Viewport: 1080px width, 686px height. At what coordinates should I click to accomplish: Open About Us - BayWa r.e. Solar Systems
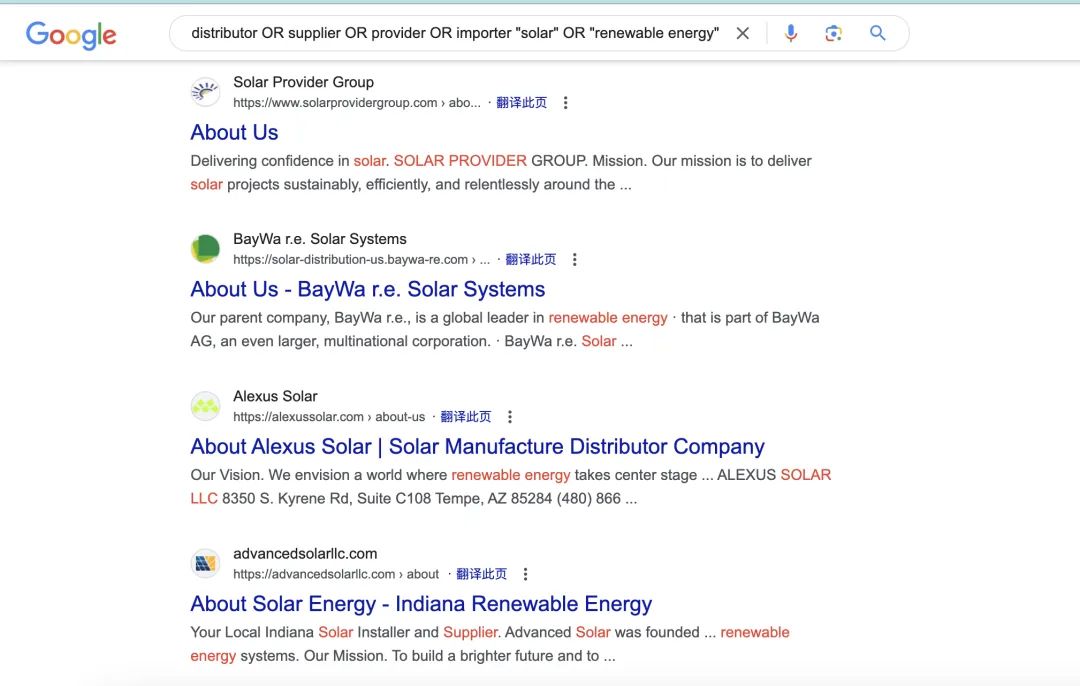point(367,290)
